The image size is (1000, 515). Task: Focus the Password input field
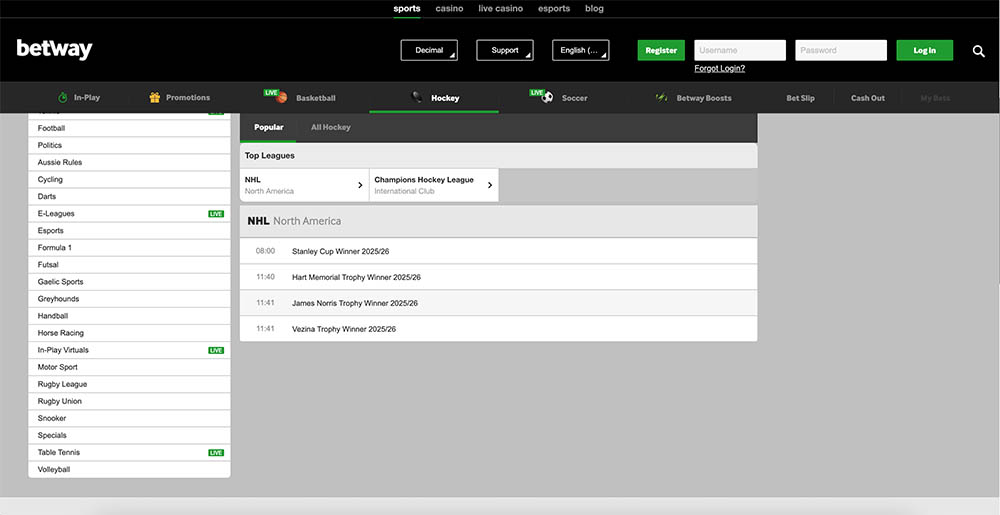(841, 50)
